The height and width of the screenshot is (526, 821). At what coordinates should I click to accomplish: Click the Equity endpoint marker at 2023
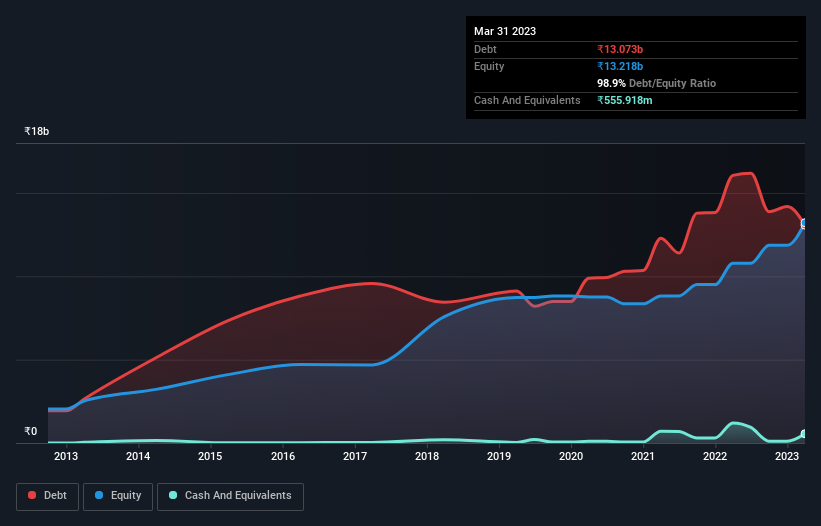[x=804, y=223]
